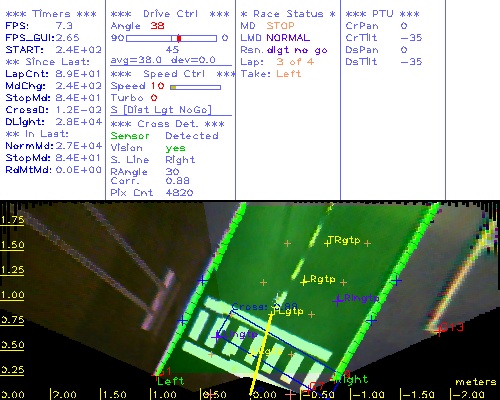Click the Race Status header
The width and height of the screenshot is (500, 400).
pos(288,14)
